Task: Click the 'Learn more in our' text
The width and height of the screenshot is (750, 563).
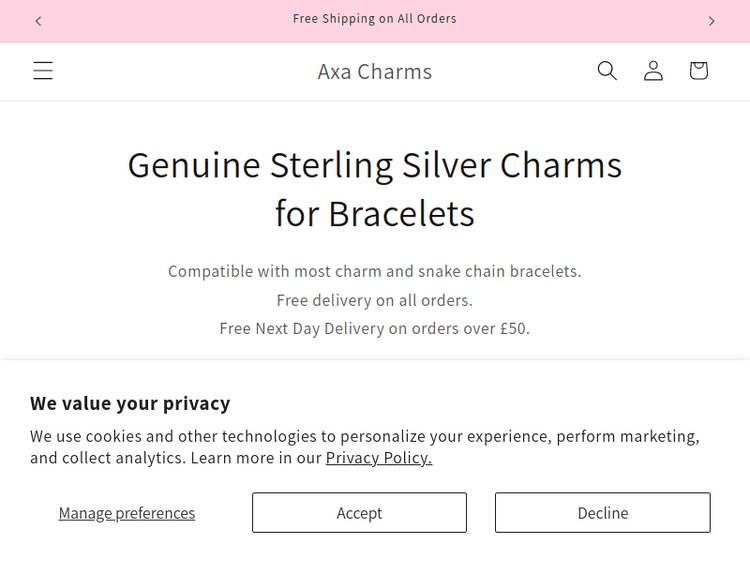Action: tap(256, 458)
